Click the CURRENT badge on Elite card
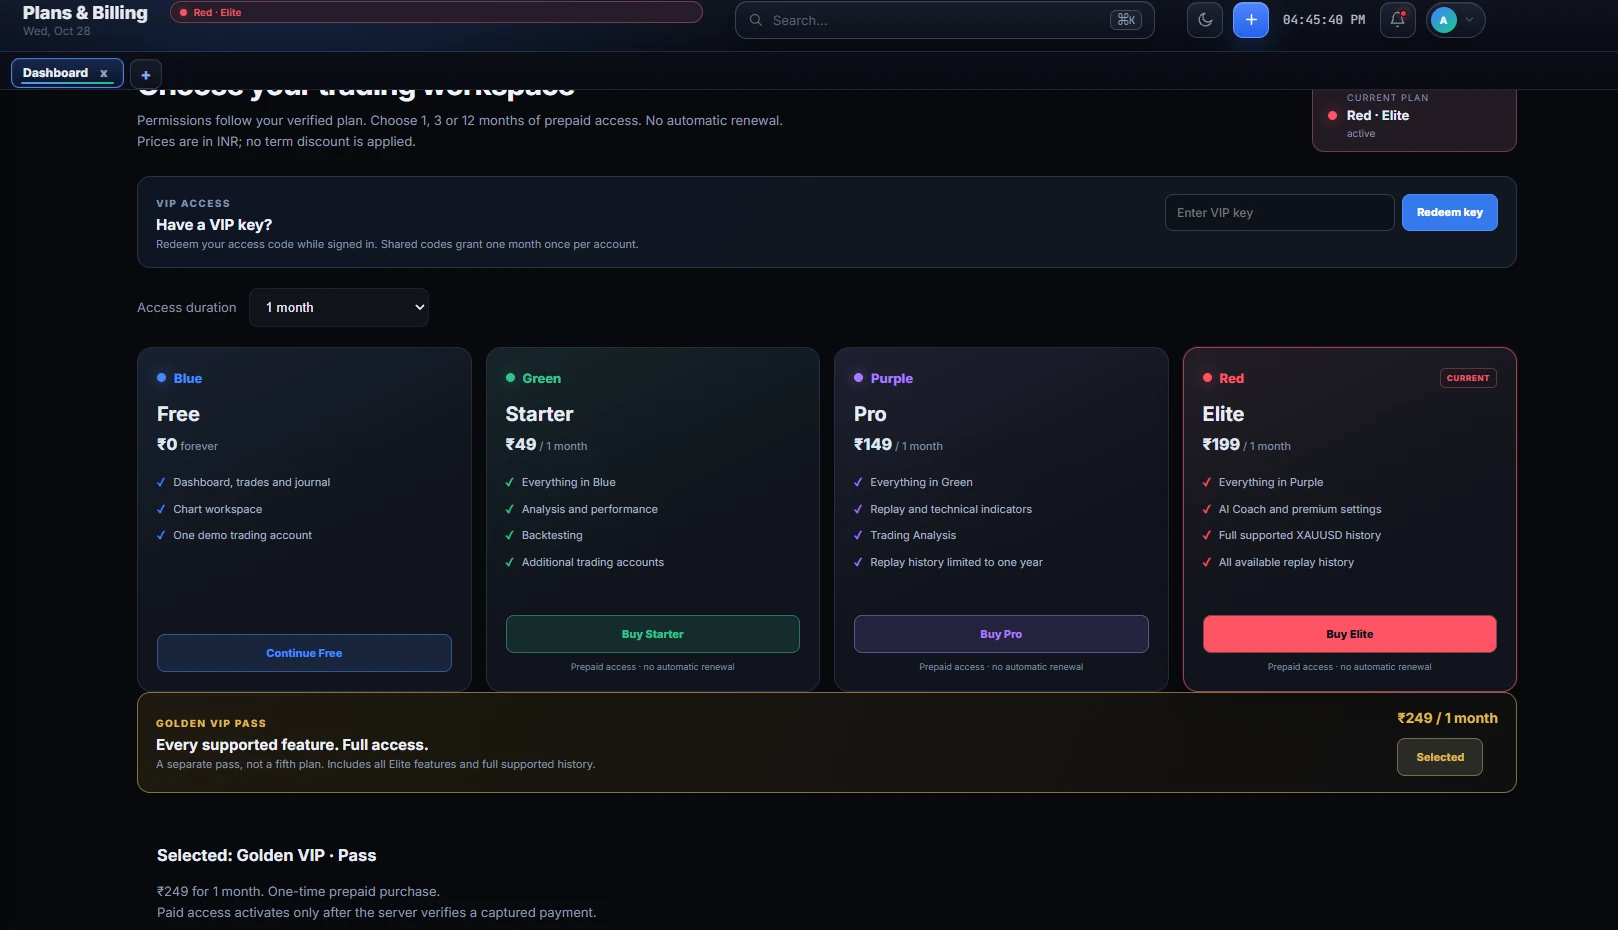 [1468, 378]
